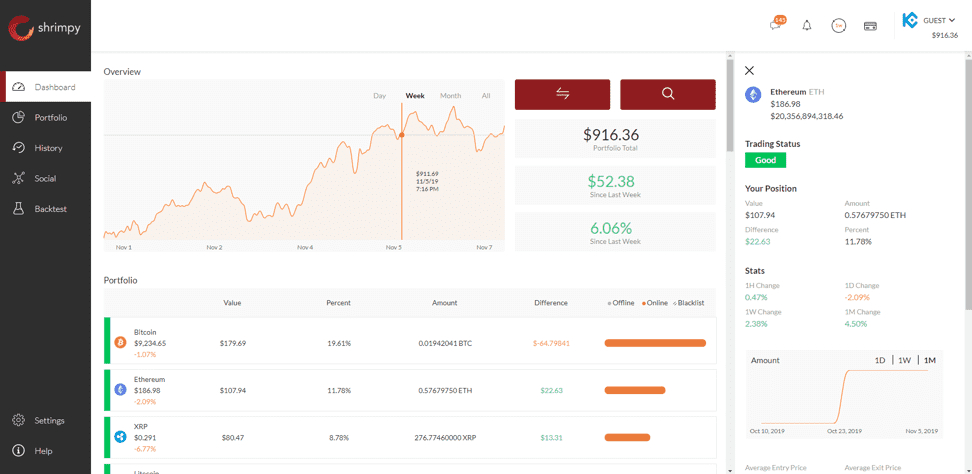The height and width of the screenshot is (474, 972).
Task: Click the Help info icon
Action: pos(18,451)
